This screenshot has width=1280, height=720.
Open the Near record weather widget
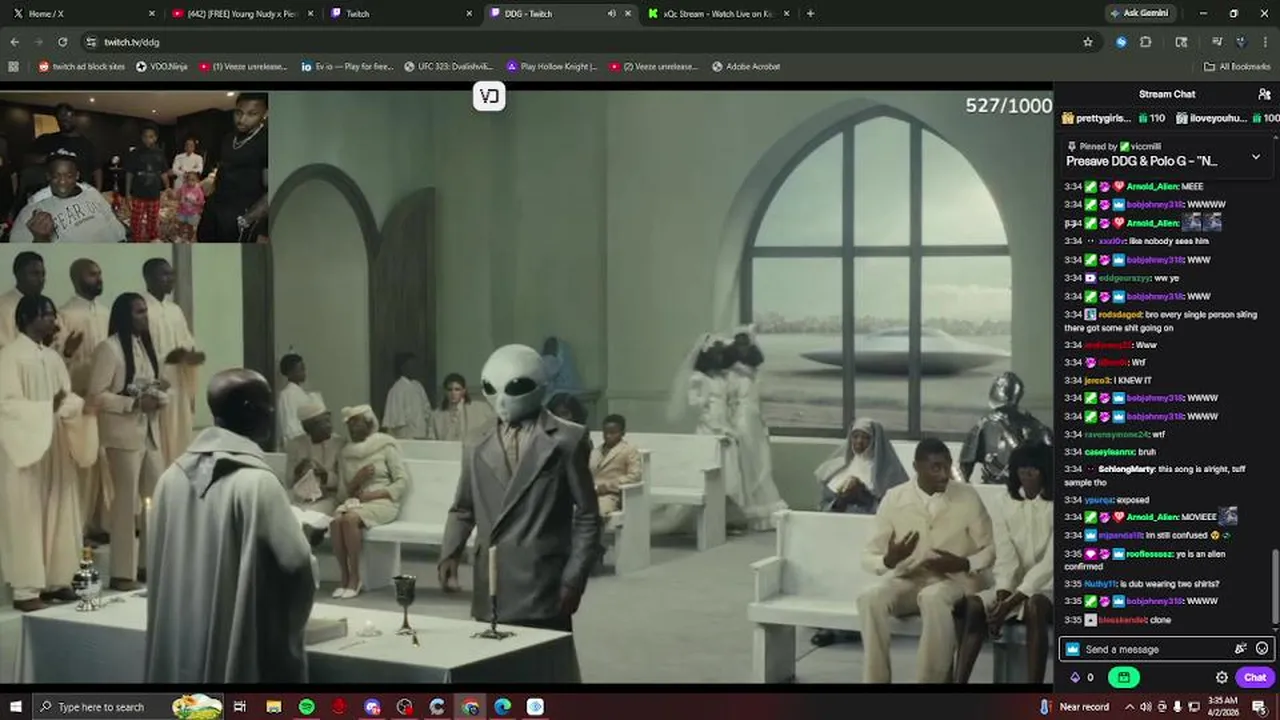click(x=1074, y=706)
